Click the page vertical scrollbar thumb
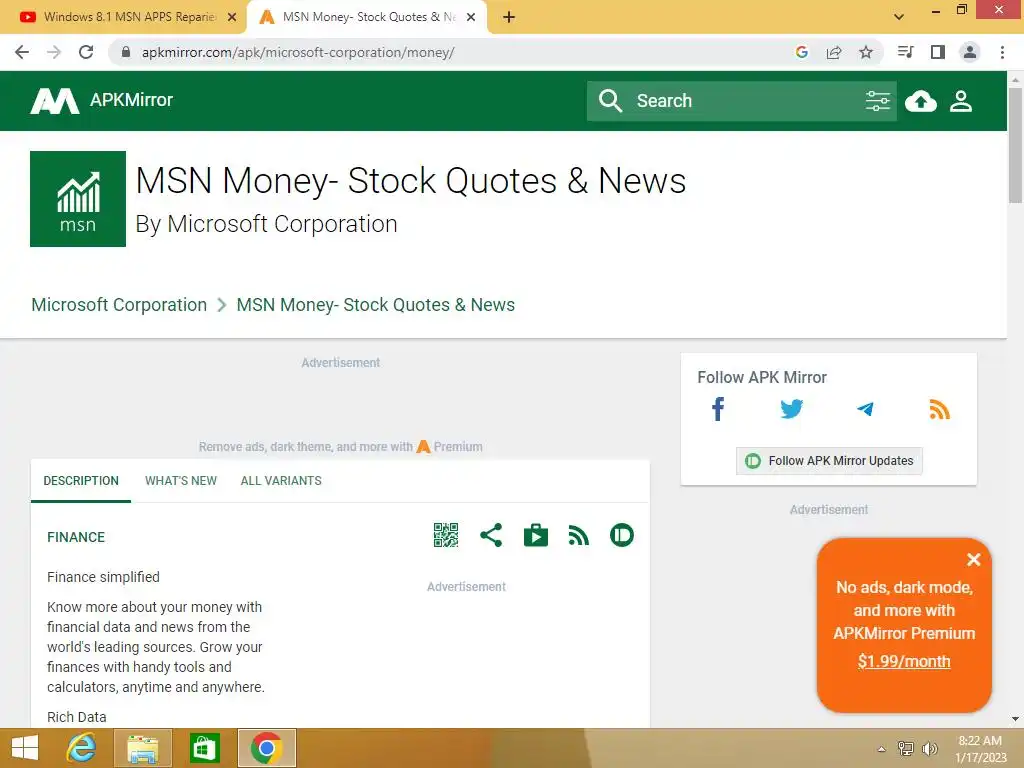 [1015, 145]
